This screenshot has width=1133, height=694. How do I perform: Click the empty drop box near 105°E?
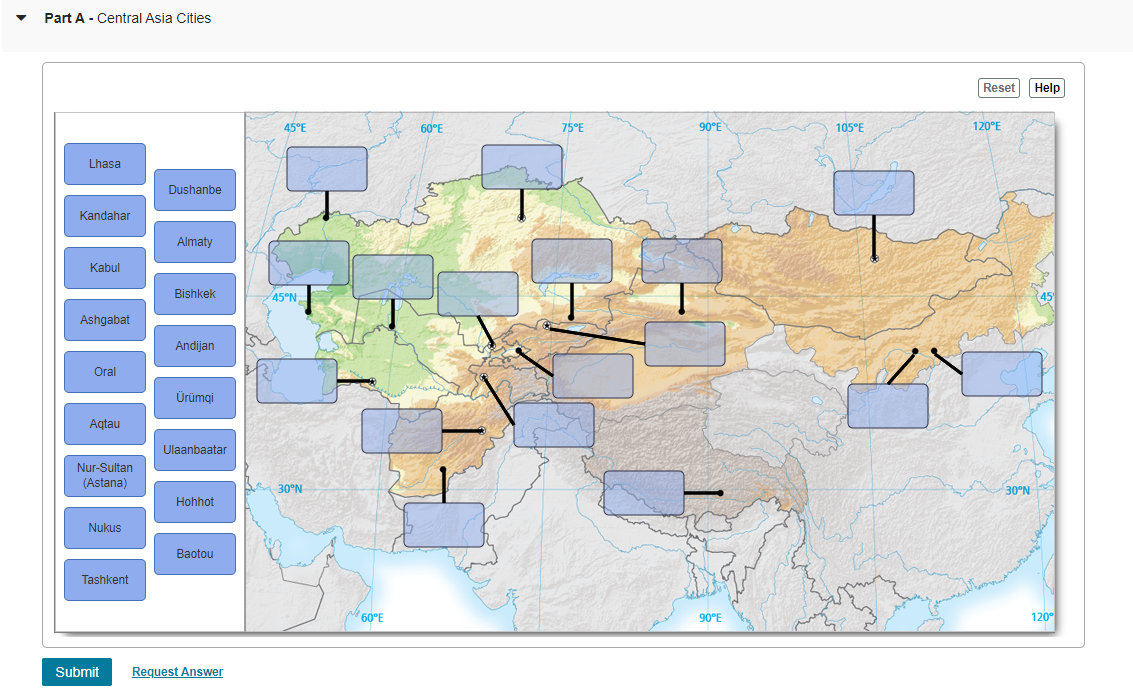[874, 193]
